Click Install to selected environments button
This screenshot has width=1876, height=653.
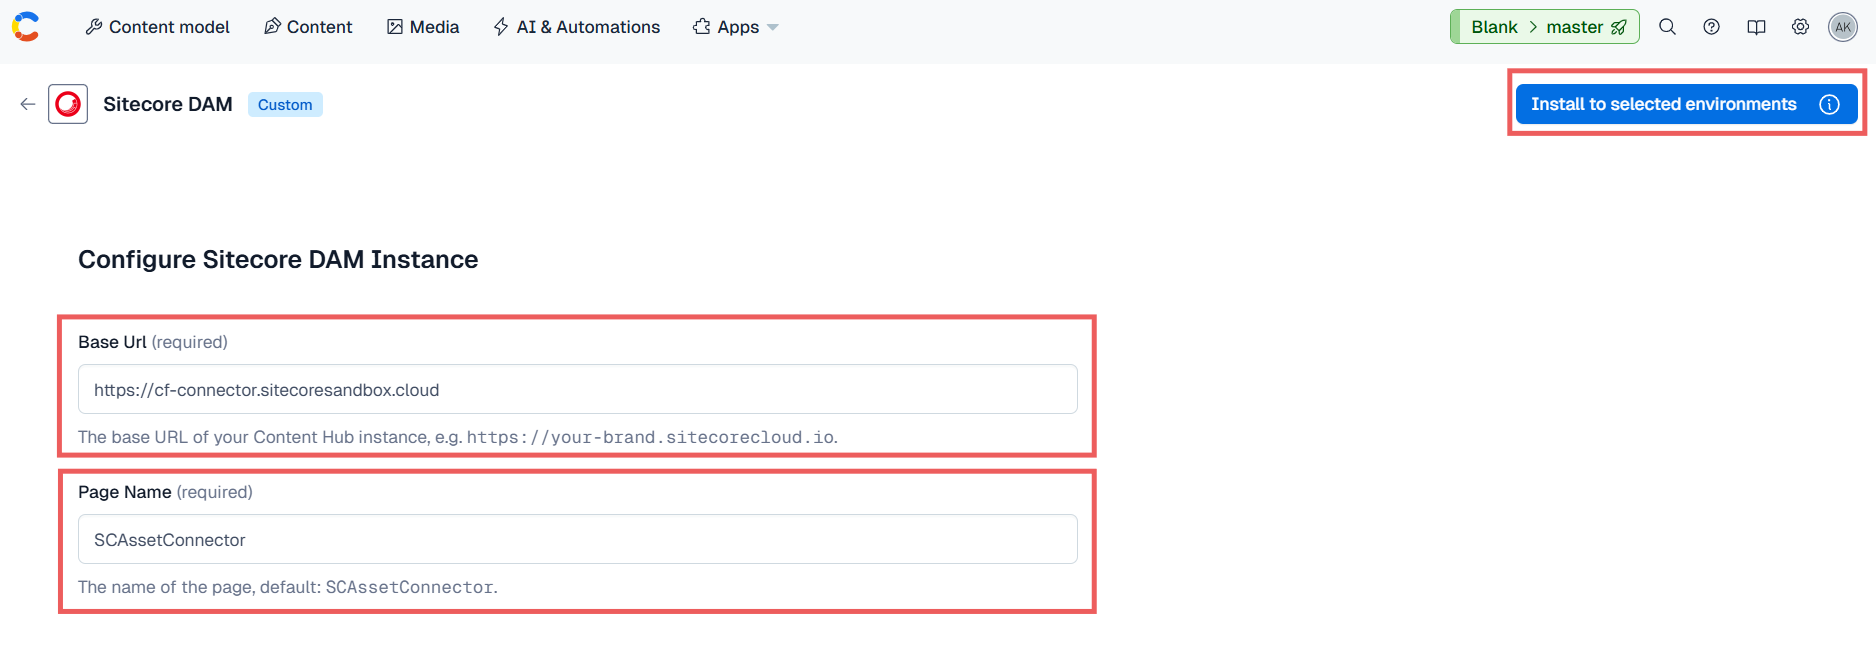point(1686,104)
